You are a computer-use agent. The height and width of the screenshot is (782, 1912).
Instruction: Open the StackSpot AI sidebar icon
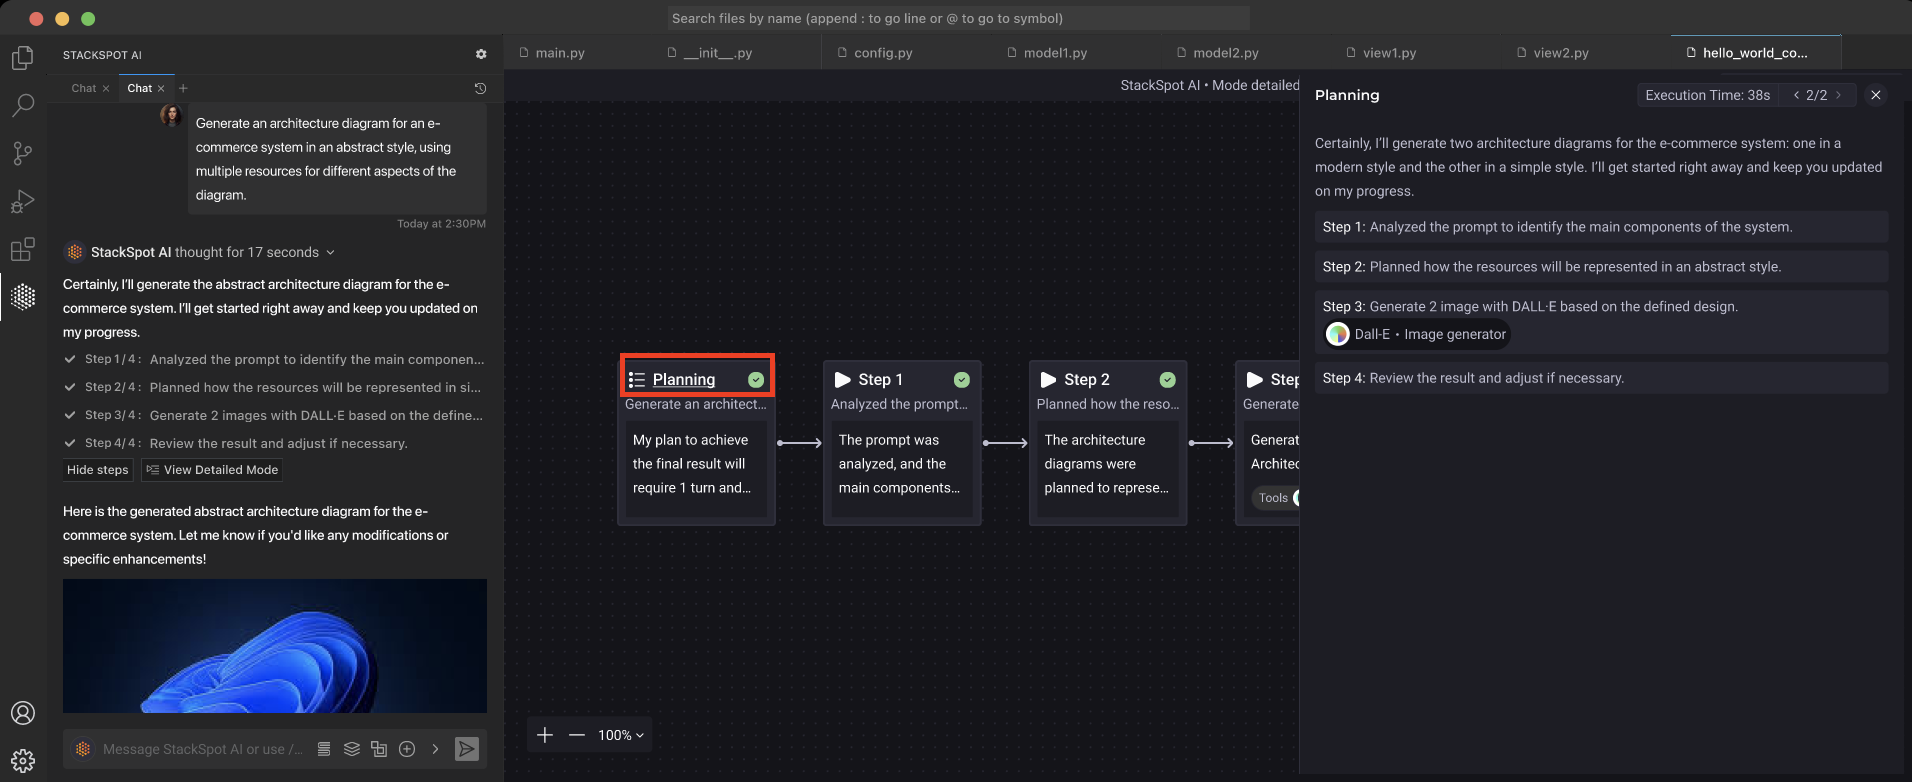point(23,297)
